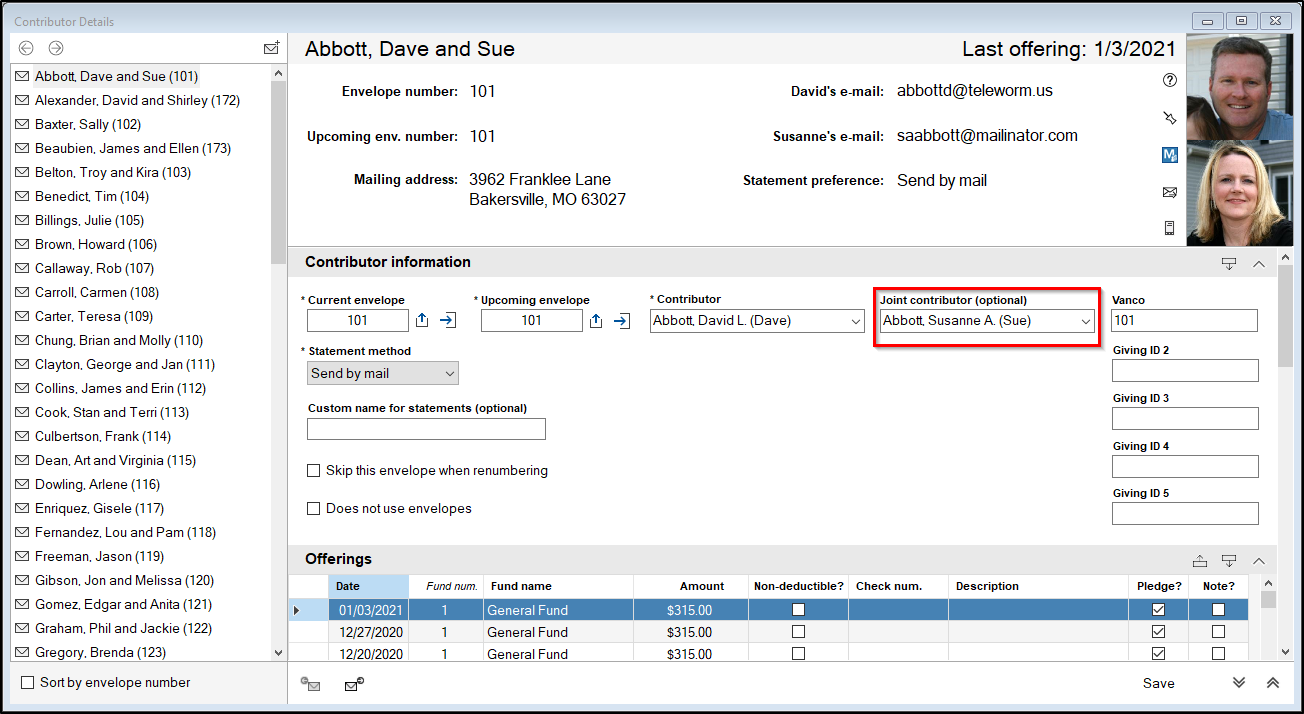
Task: Select Baxter, Sally (102) in contributor list
Action: (x=87, y=125)
